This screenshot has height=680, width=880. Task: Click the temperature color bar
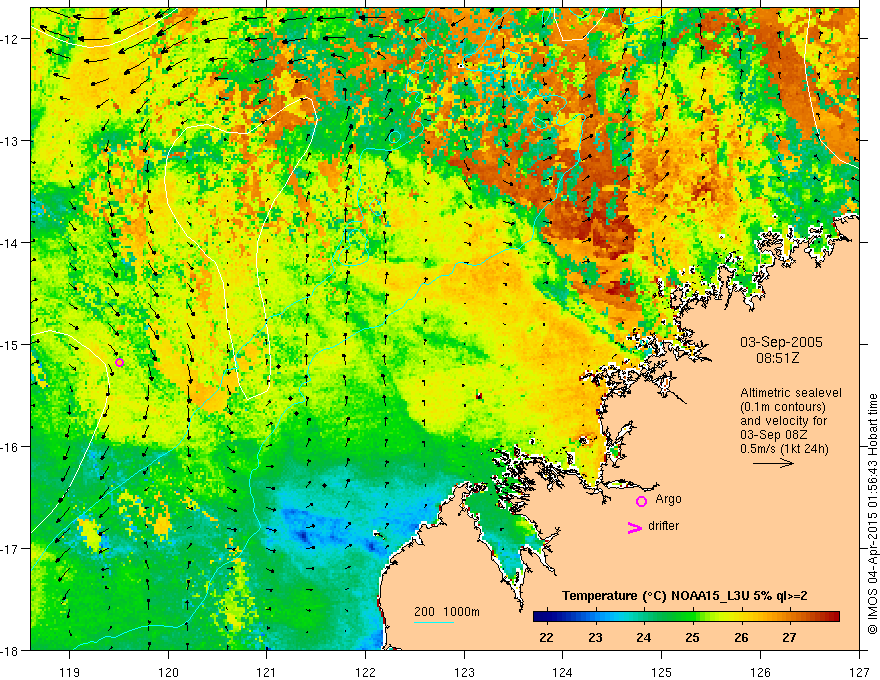coord(686,617)
